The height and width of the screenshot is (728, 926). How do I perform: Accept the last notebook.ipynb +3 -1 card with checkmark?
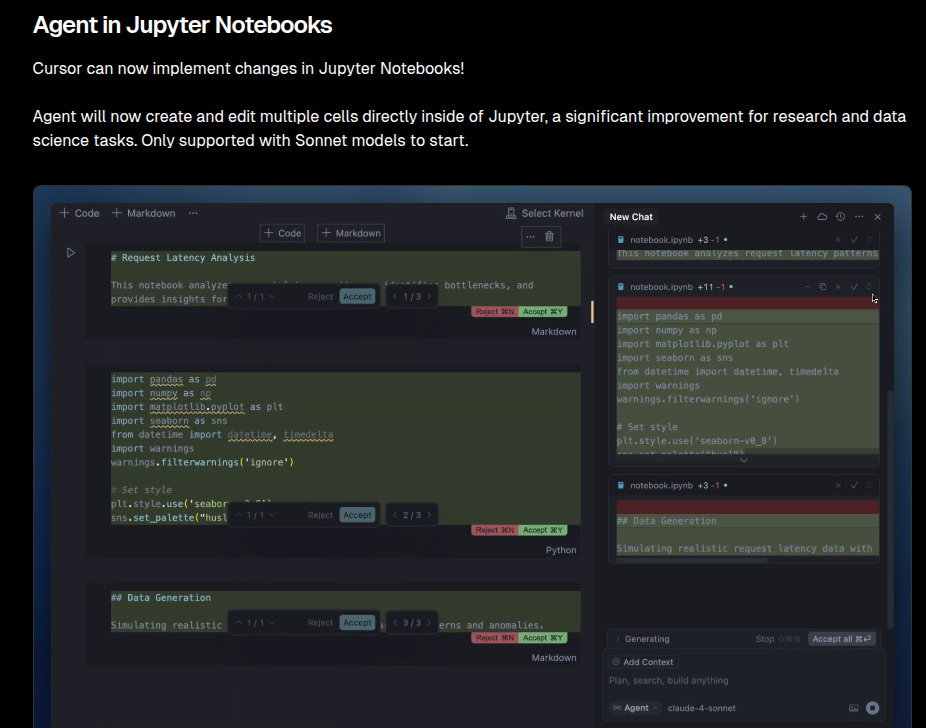tap(854, 485)
